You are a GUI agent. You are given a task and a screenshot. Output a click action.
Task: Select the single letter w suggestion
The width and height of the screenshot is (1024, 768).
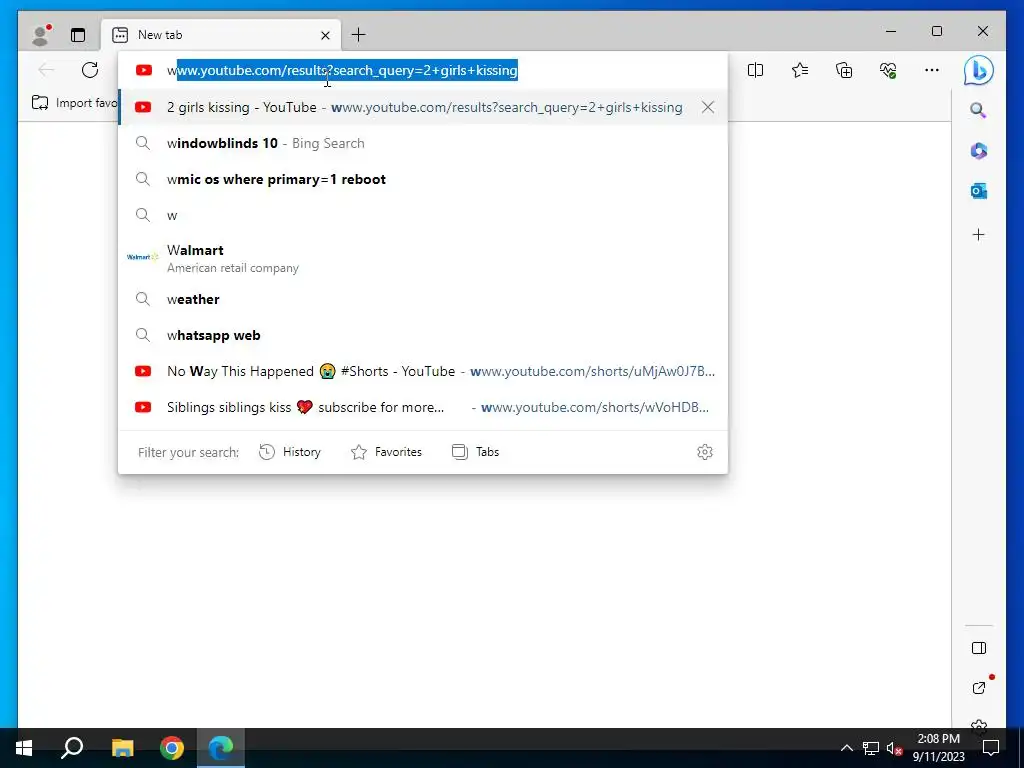click(x=423, y=215)
